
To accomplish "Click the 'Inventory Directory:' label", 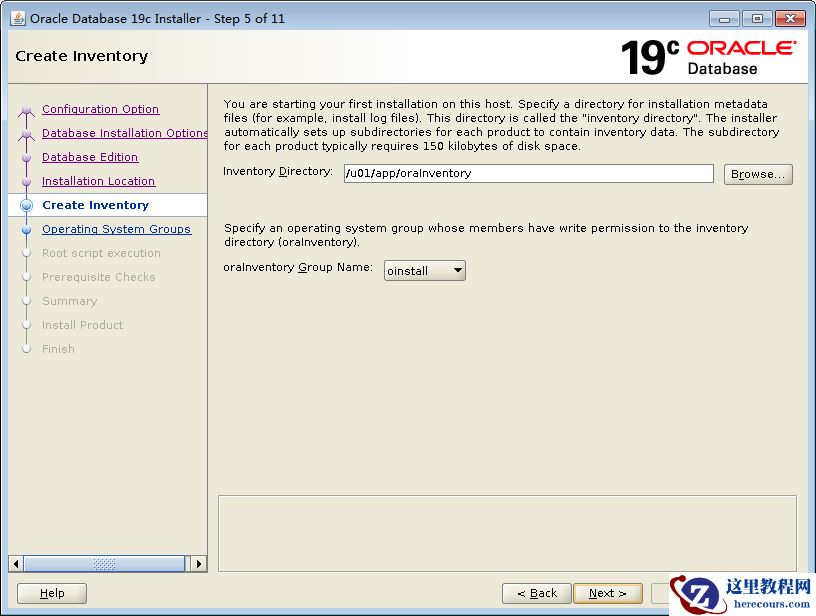I will 278,171.
